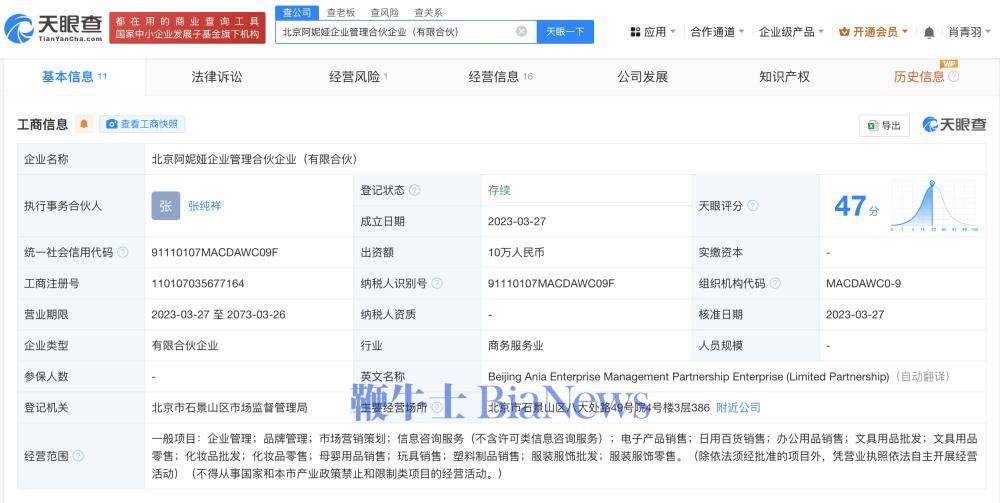The height and width of the screenshot is (503, 1000).
Task: Select the 查关系 search tab
Action: click(x=428, y=12)
